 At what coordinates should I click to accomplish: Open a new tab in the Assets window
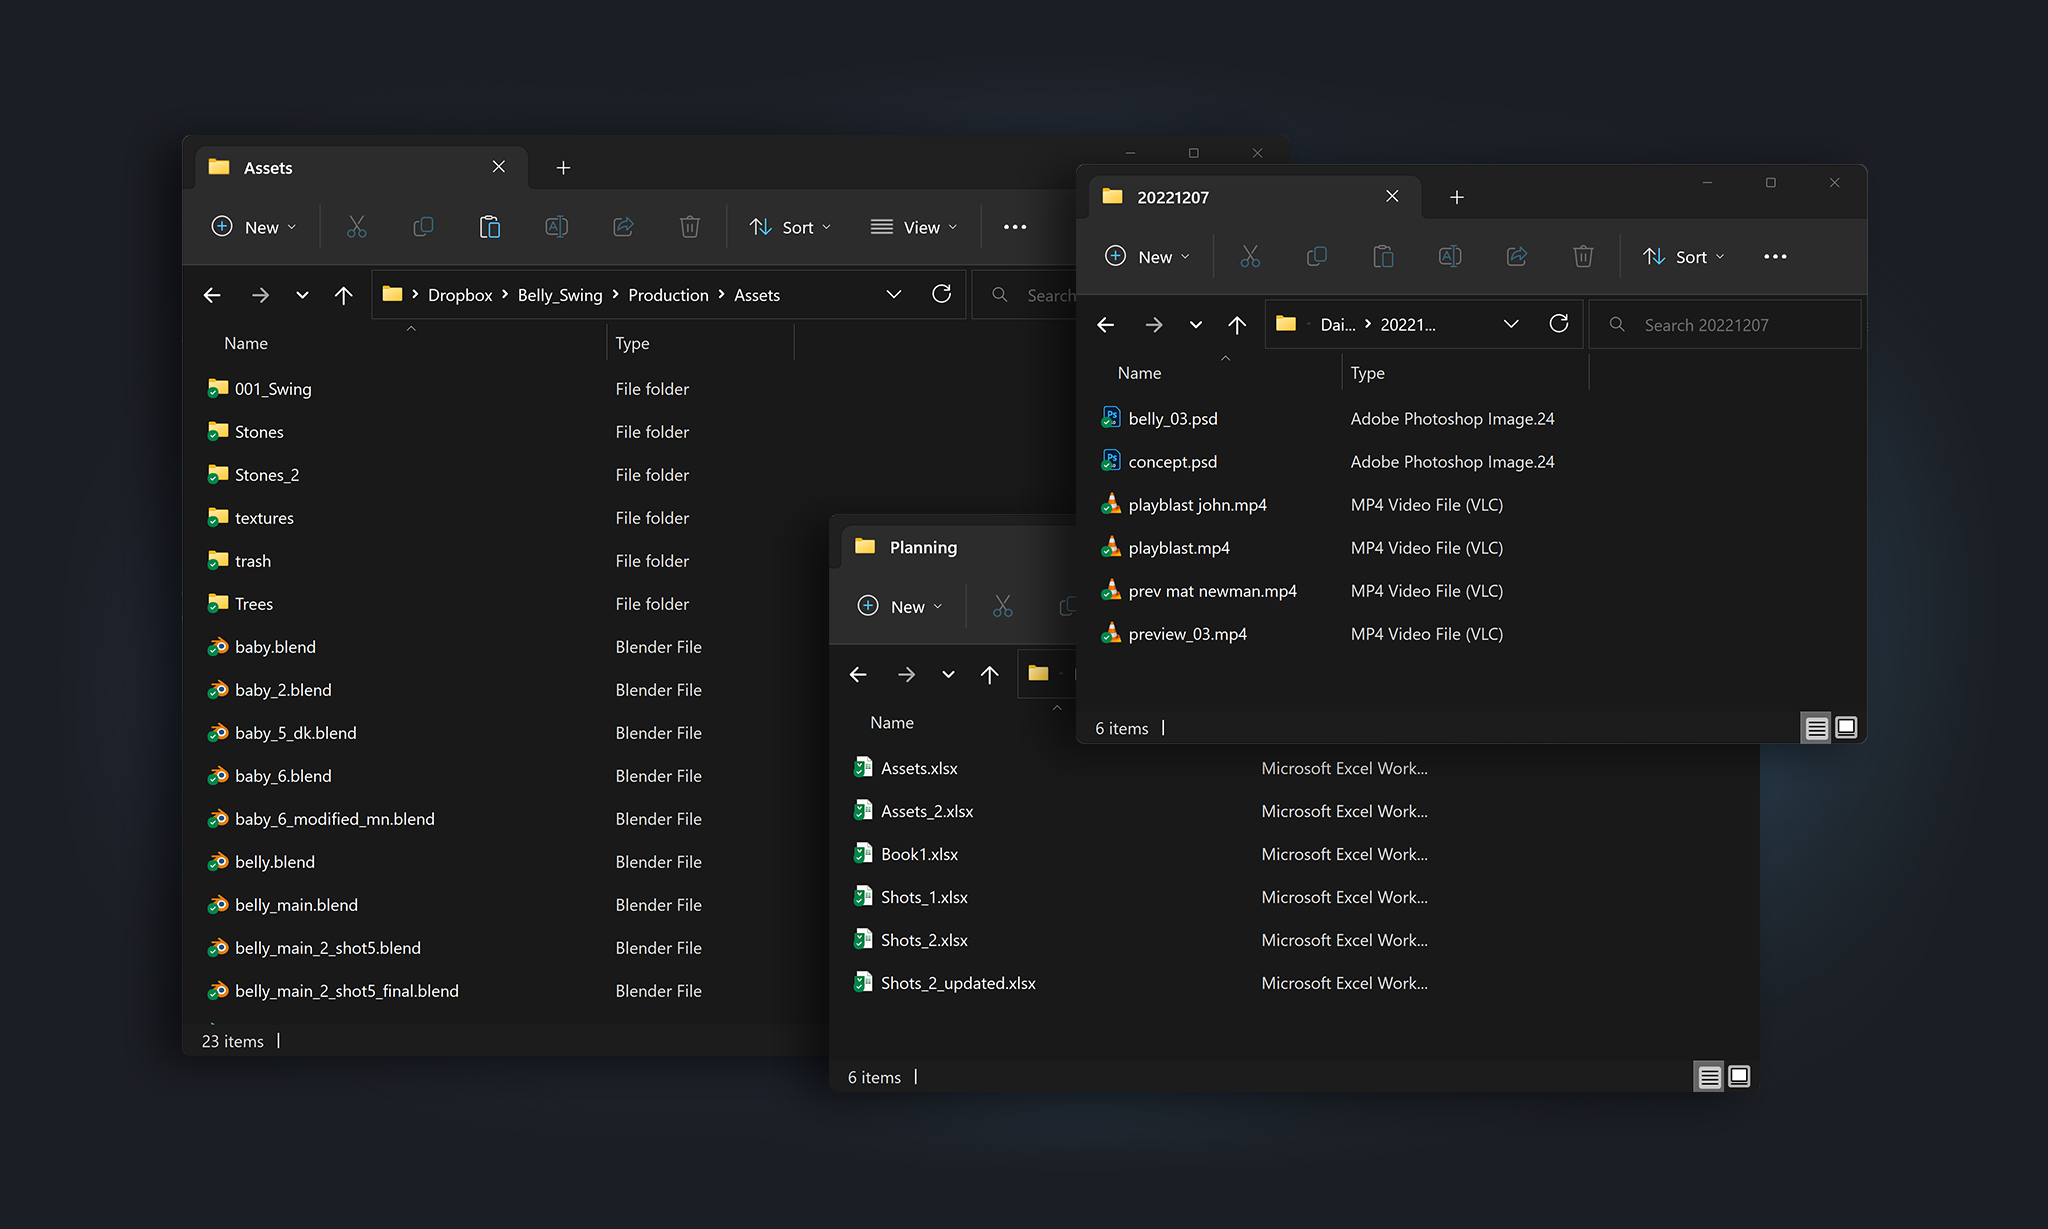[562, 167]
